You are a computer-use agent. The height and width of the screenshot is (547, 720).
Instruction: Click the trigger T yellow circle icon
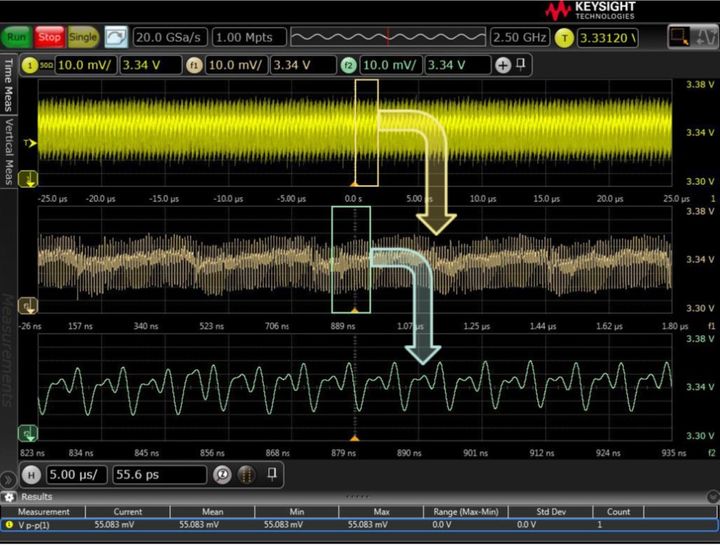point(566,38)
